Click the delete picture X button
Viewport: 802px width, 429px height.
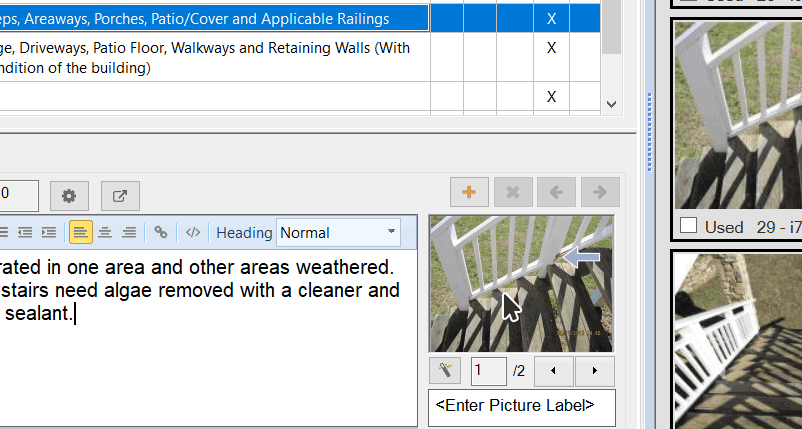[x=512, y=192]
